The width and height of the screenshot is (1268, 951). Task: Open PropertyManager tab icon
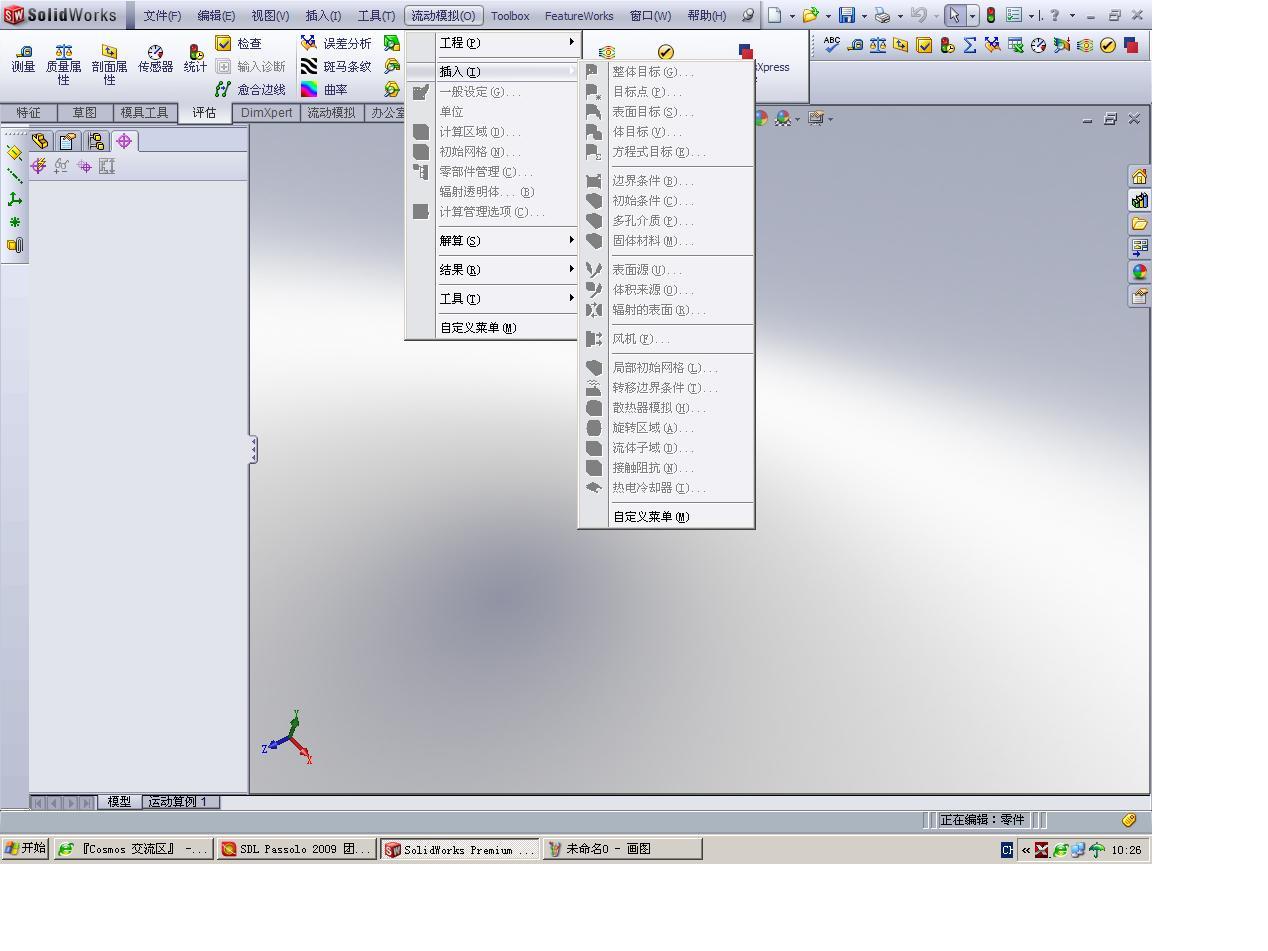tap(68, 141)
